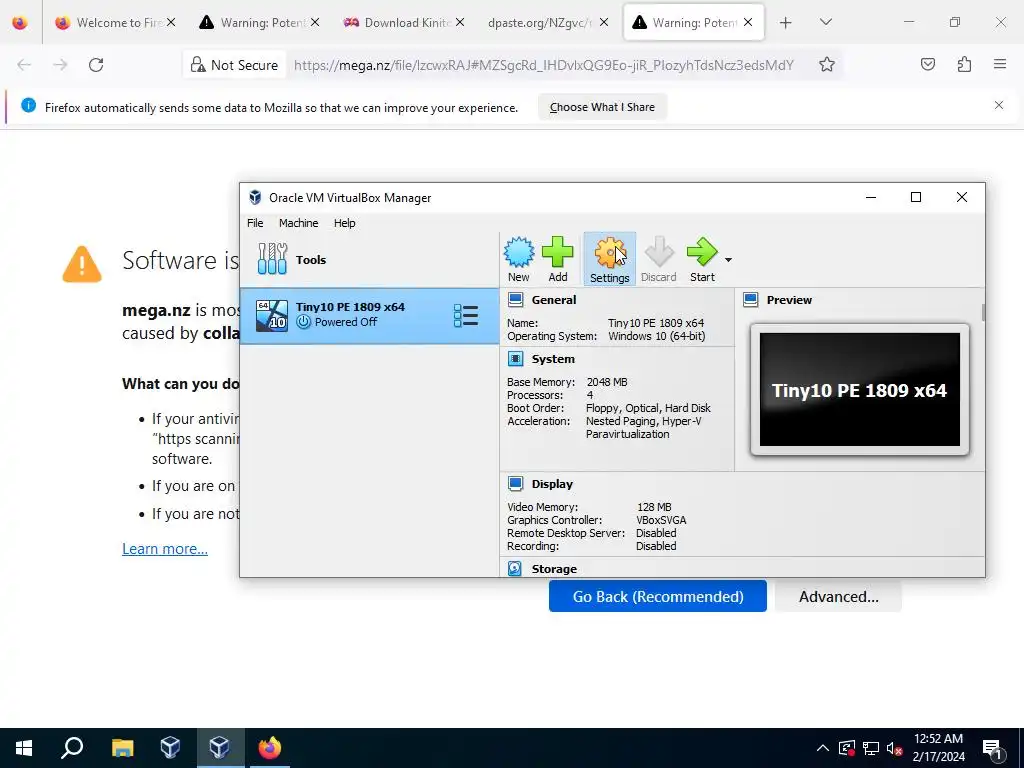Open the Firefox hamburger menu
Screen dimensions: 1024x768
tap(1000, 65)
